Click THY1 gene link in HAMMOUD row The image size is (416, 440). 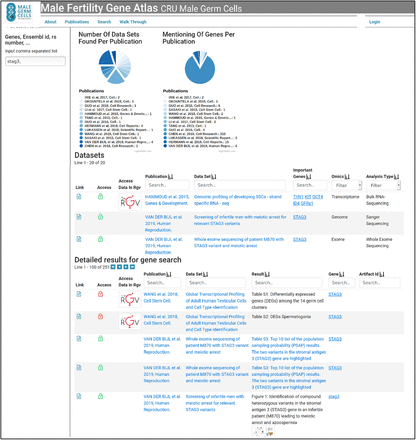298,197
